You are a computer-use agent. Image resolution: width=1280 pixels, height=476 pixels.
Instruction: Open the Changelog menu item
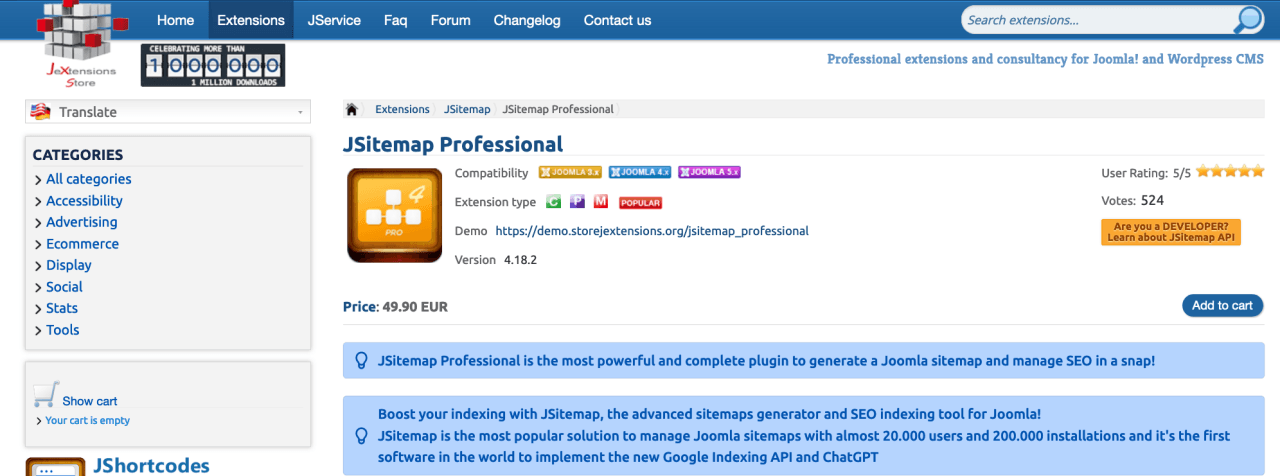pyautogui.click(x=527, y=20)
